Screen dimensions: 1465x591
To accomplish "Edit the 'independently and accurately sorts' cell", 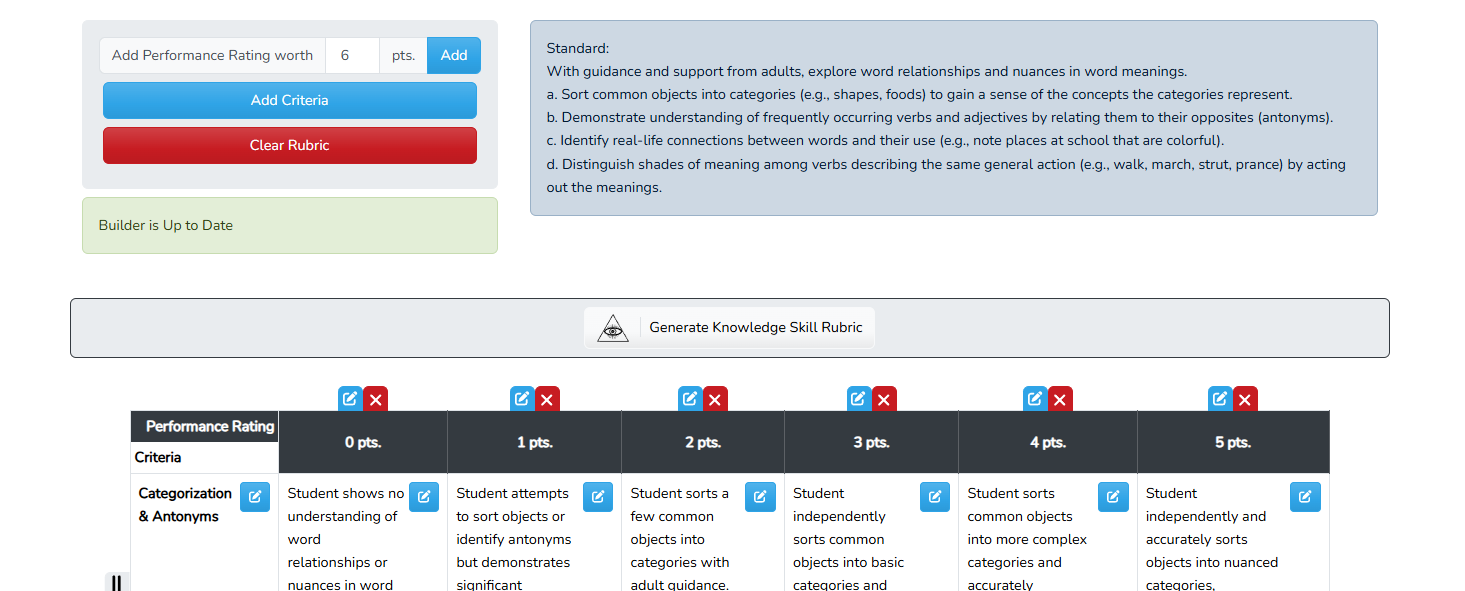I will coord(1305,496).
